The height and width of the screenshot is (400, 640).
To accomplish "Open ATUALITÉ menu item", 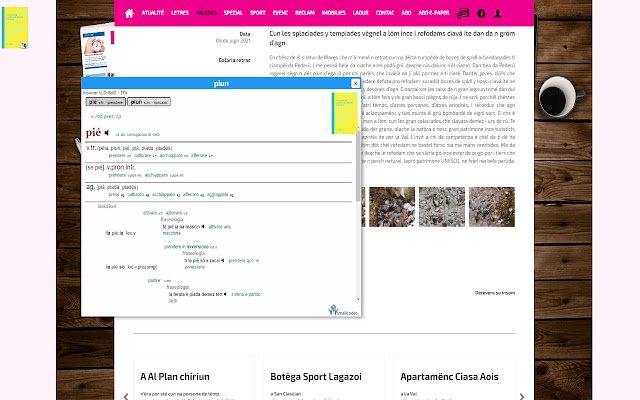I will (153, 13).
